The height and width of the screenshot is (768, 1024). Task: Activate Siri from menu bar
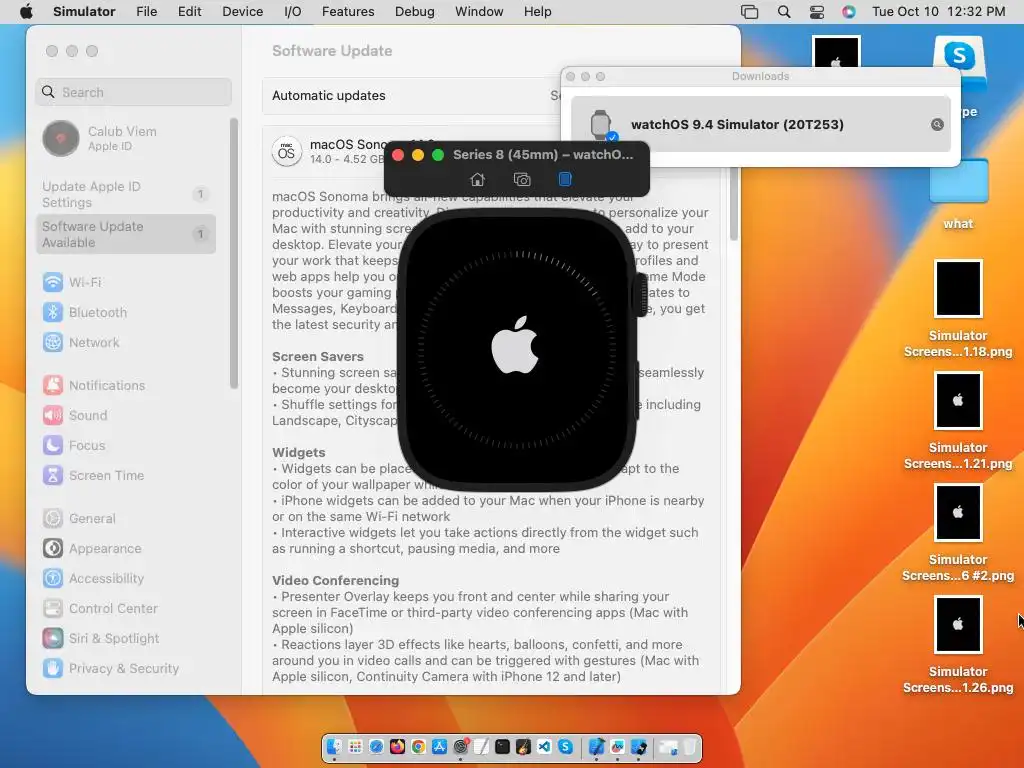click(848, 12)
